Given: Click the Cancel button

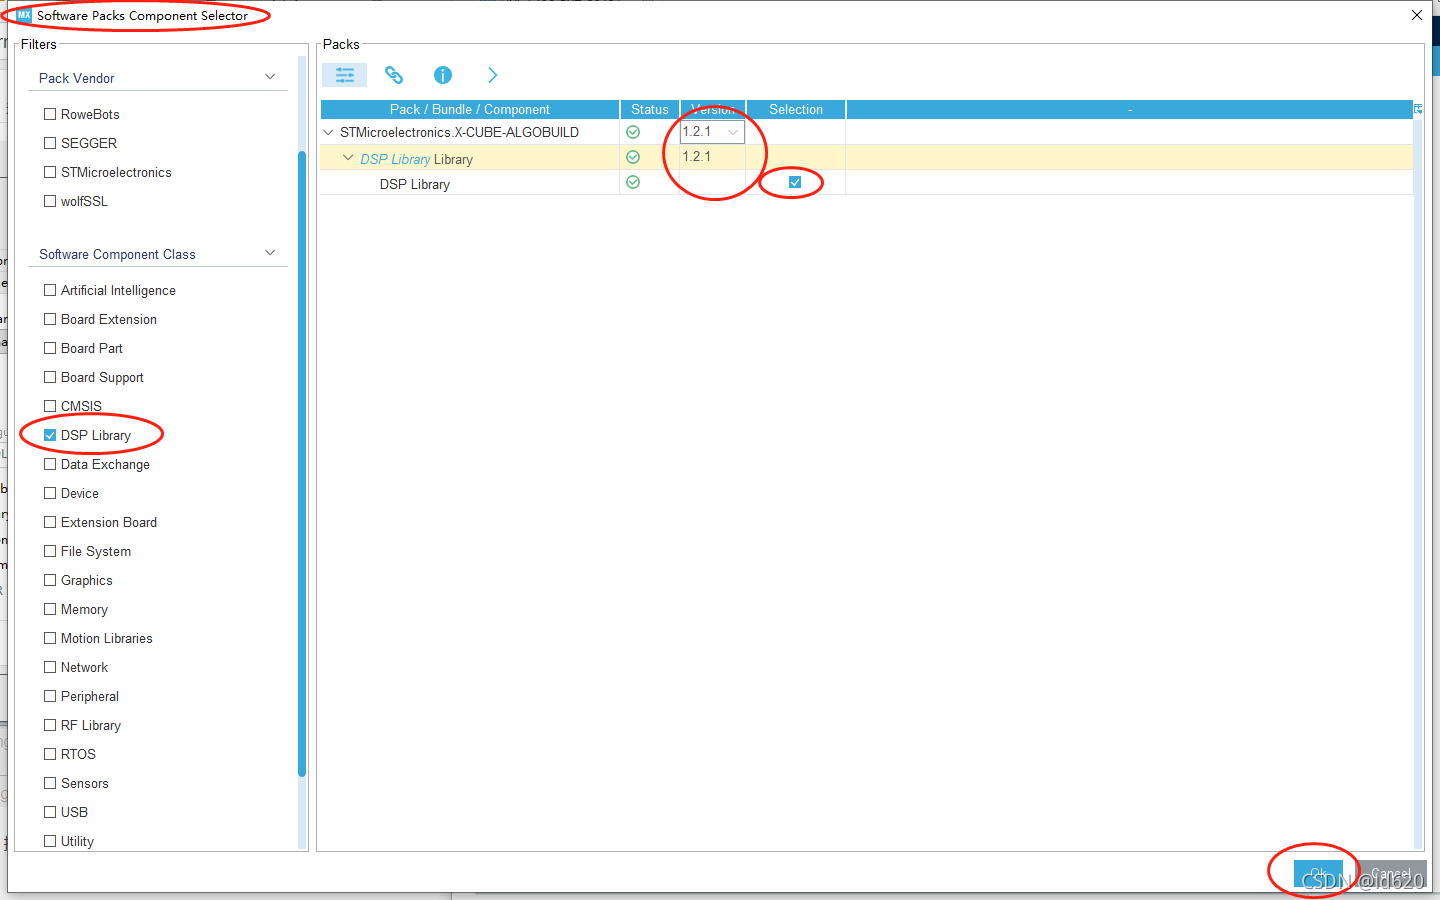Looking at the screenshot, I should [x=1391, y=874].
